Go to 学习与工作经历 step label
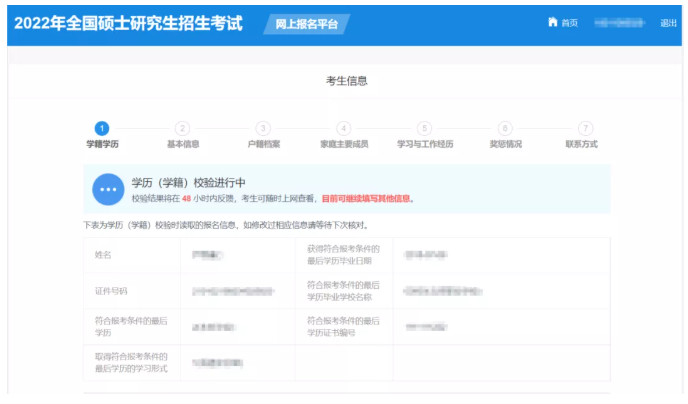This screenshot has width=688, height=404. pos(425,144)
